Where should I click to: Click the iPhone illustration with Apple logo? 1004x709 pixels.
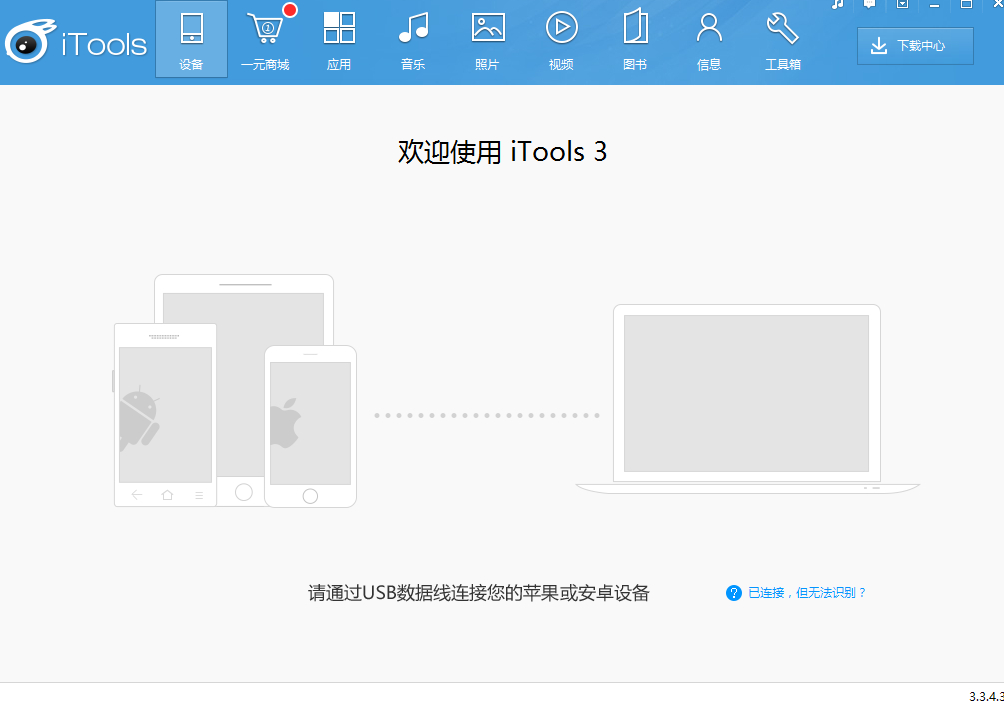click(311, 427)
